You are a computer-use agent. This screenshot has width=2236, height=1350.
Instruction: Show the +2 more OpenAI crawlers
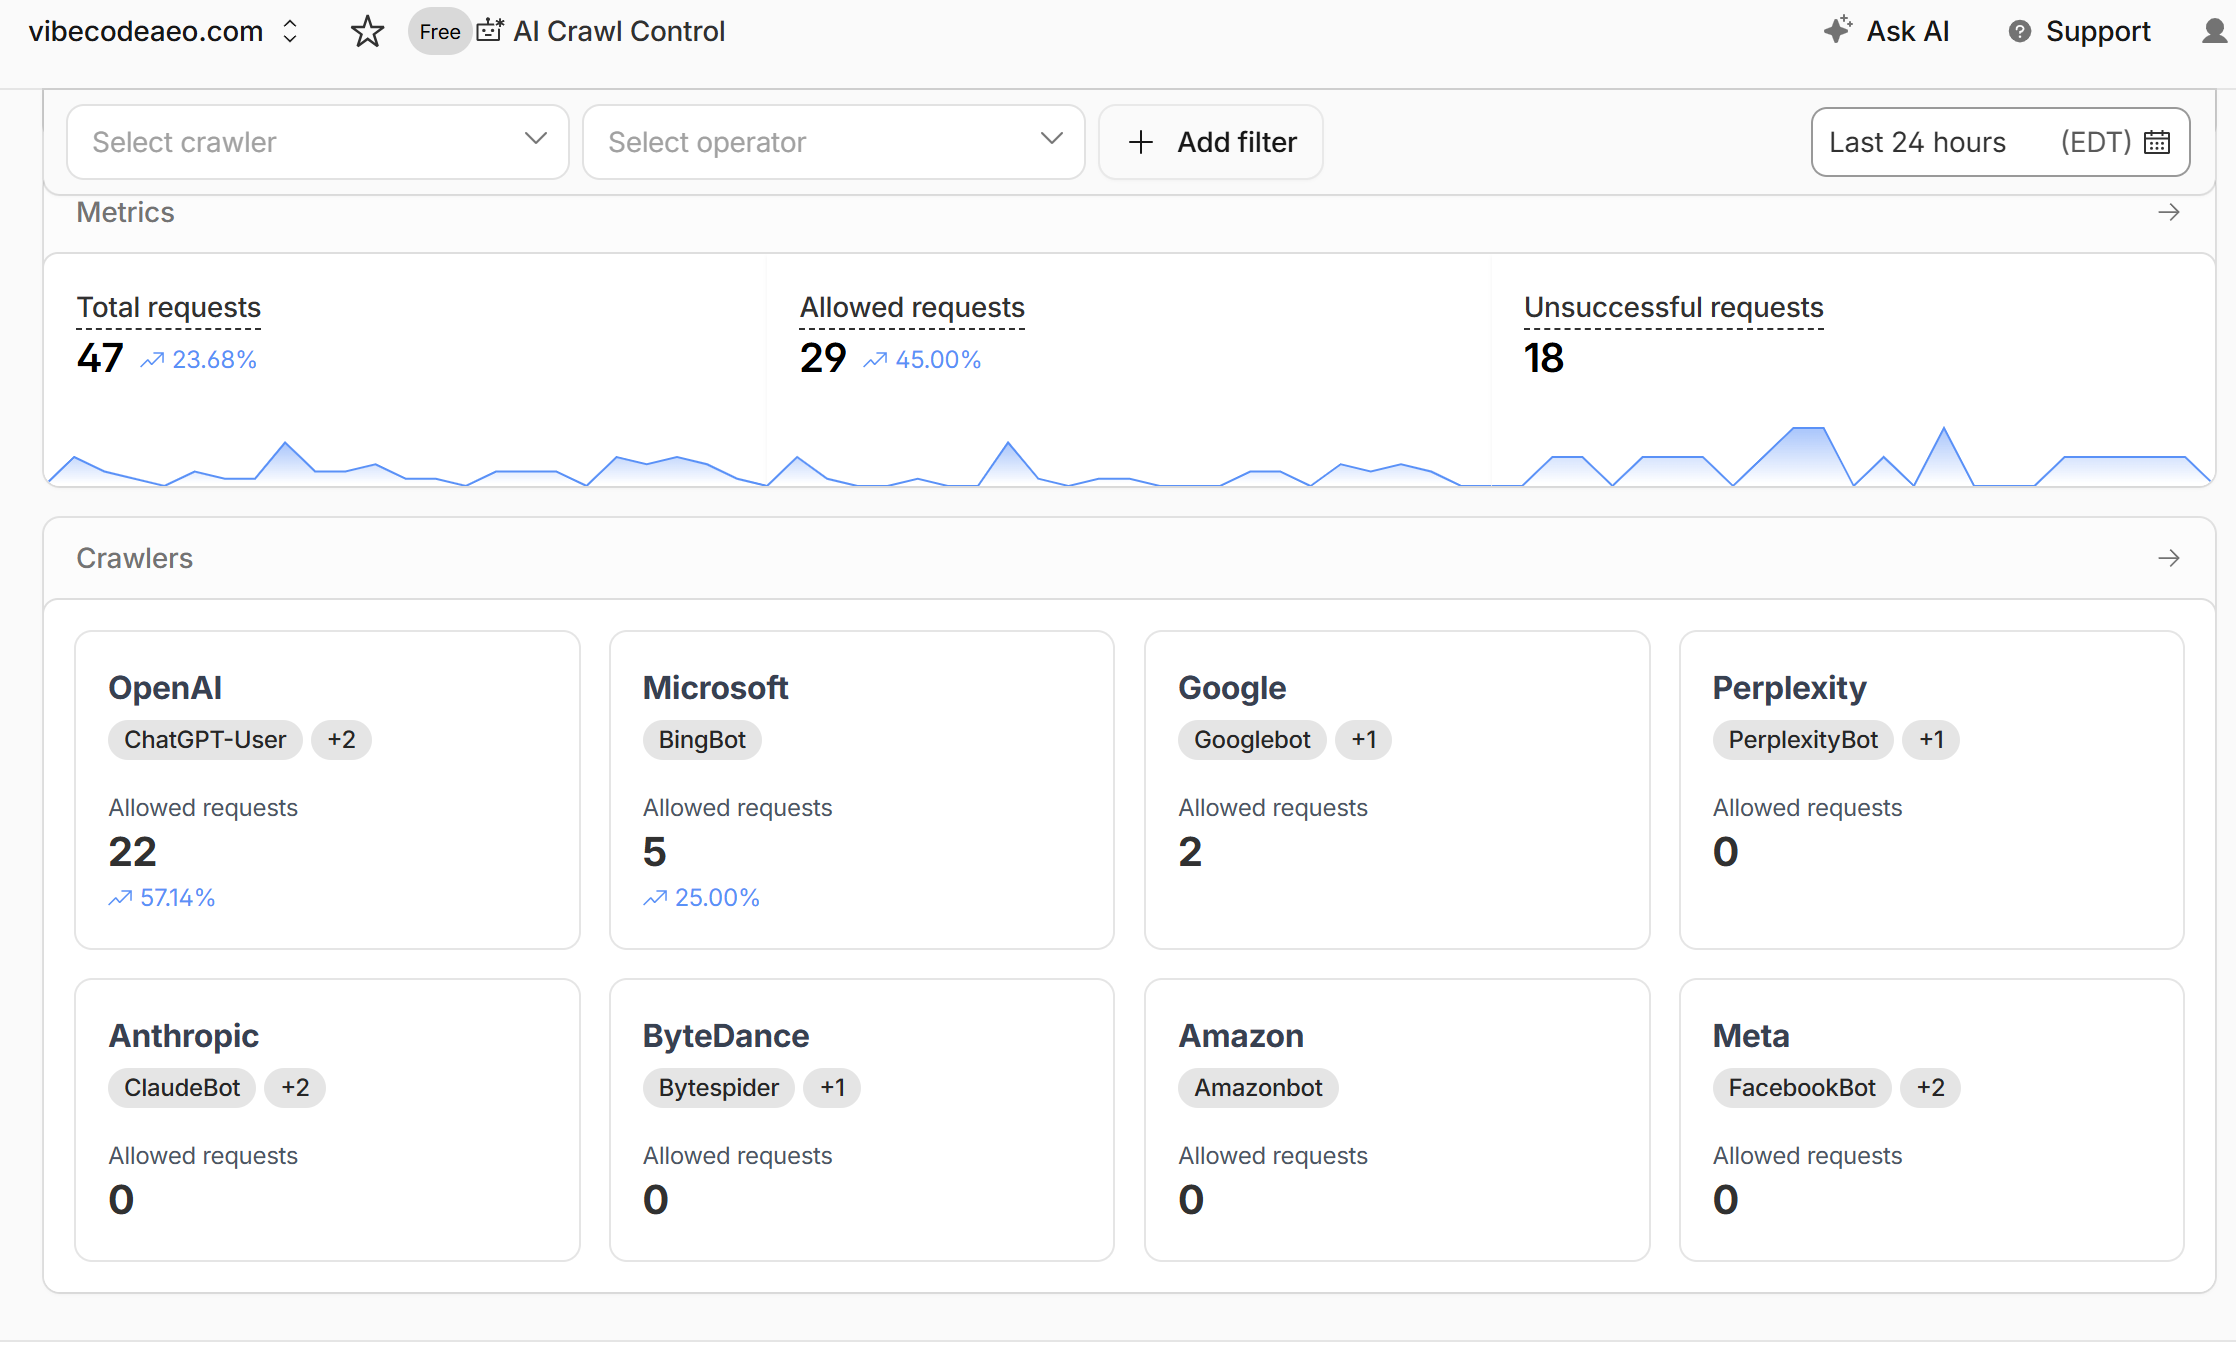point(341,740)
